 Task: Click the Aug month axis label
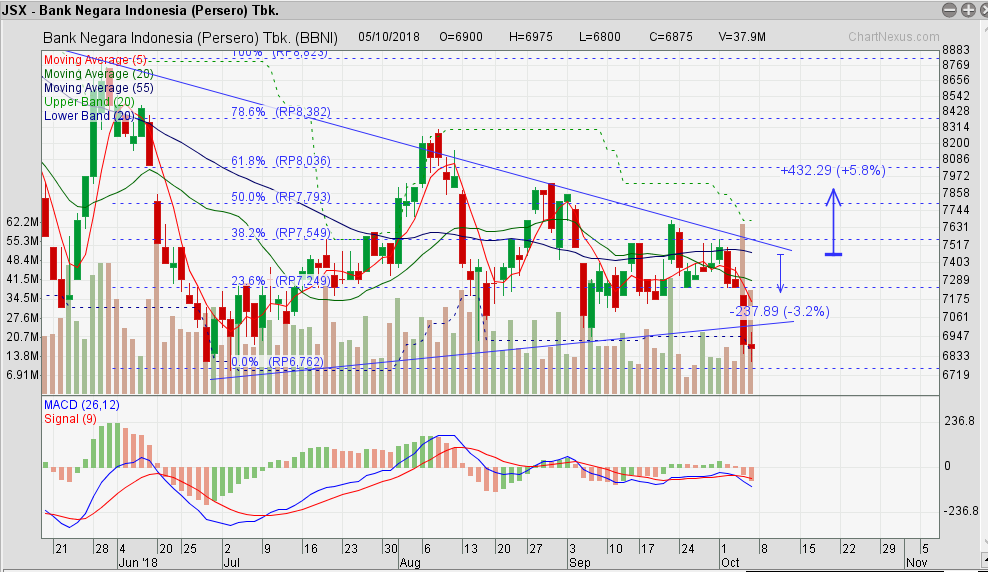click(x=410, y=563)
